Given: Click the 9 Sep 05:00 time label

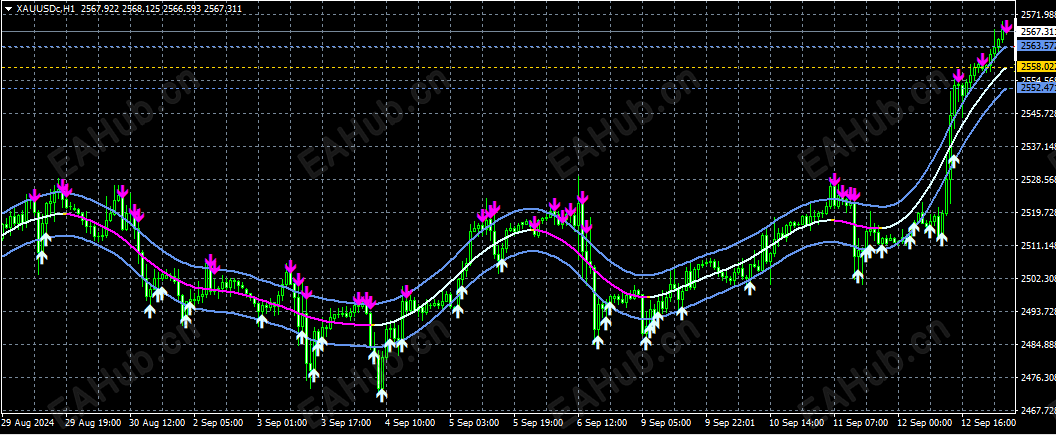Looking at the screenshot, I should pos(666,423).
